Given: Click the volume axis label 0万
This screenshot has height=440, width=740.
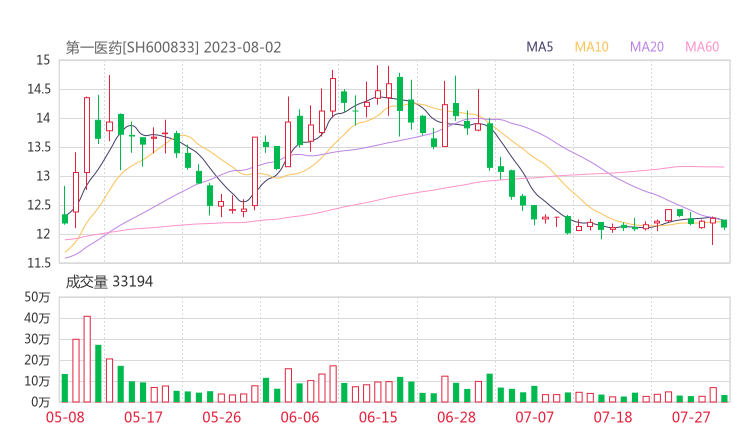Looking at the screenshot, I should point(41,402).
